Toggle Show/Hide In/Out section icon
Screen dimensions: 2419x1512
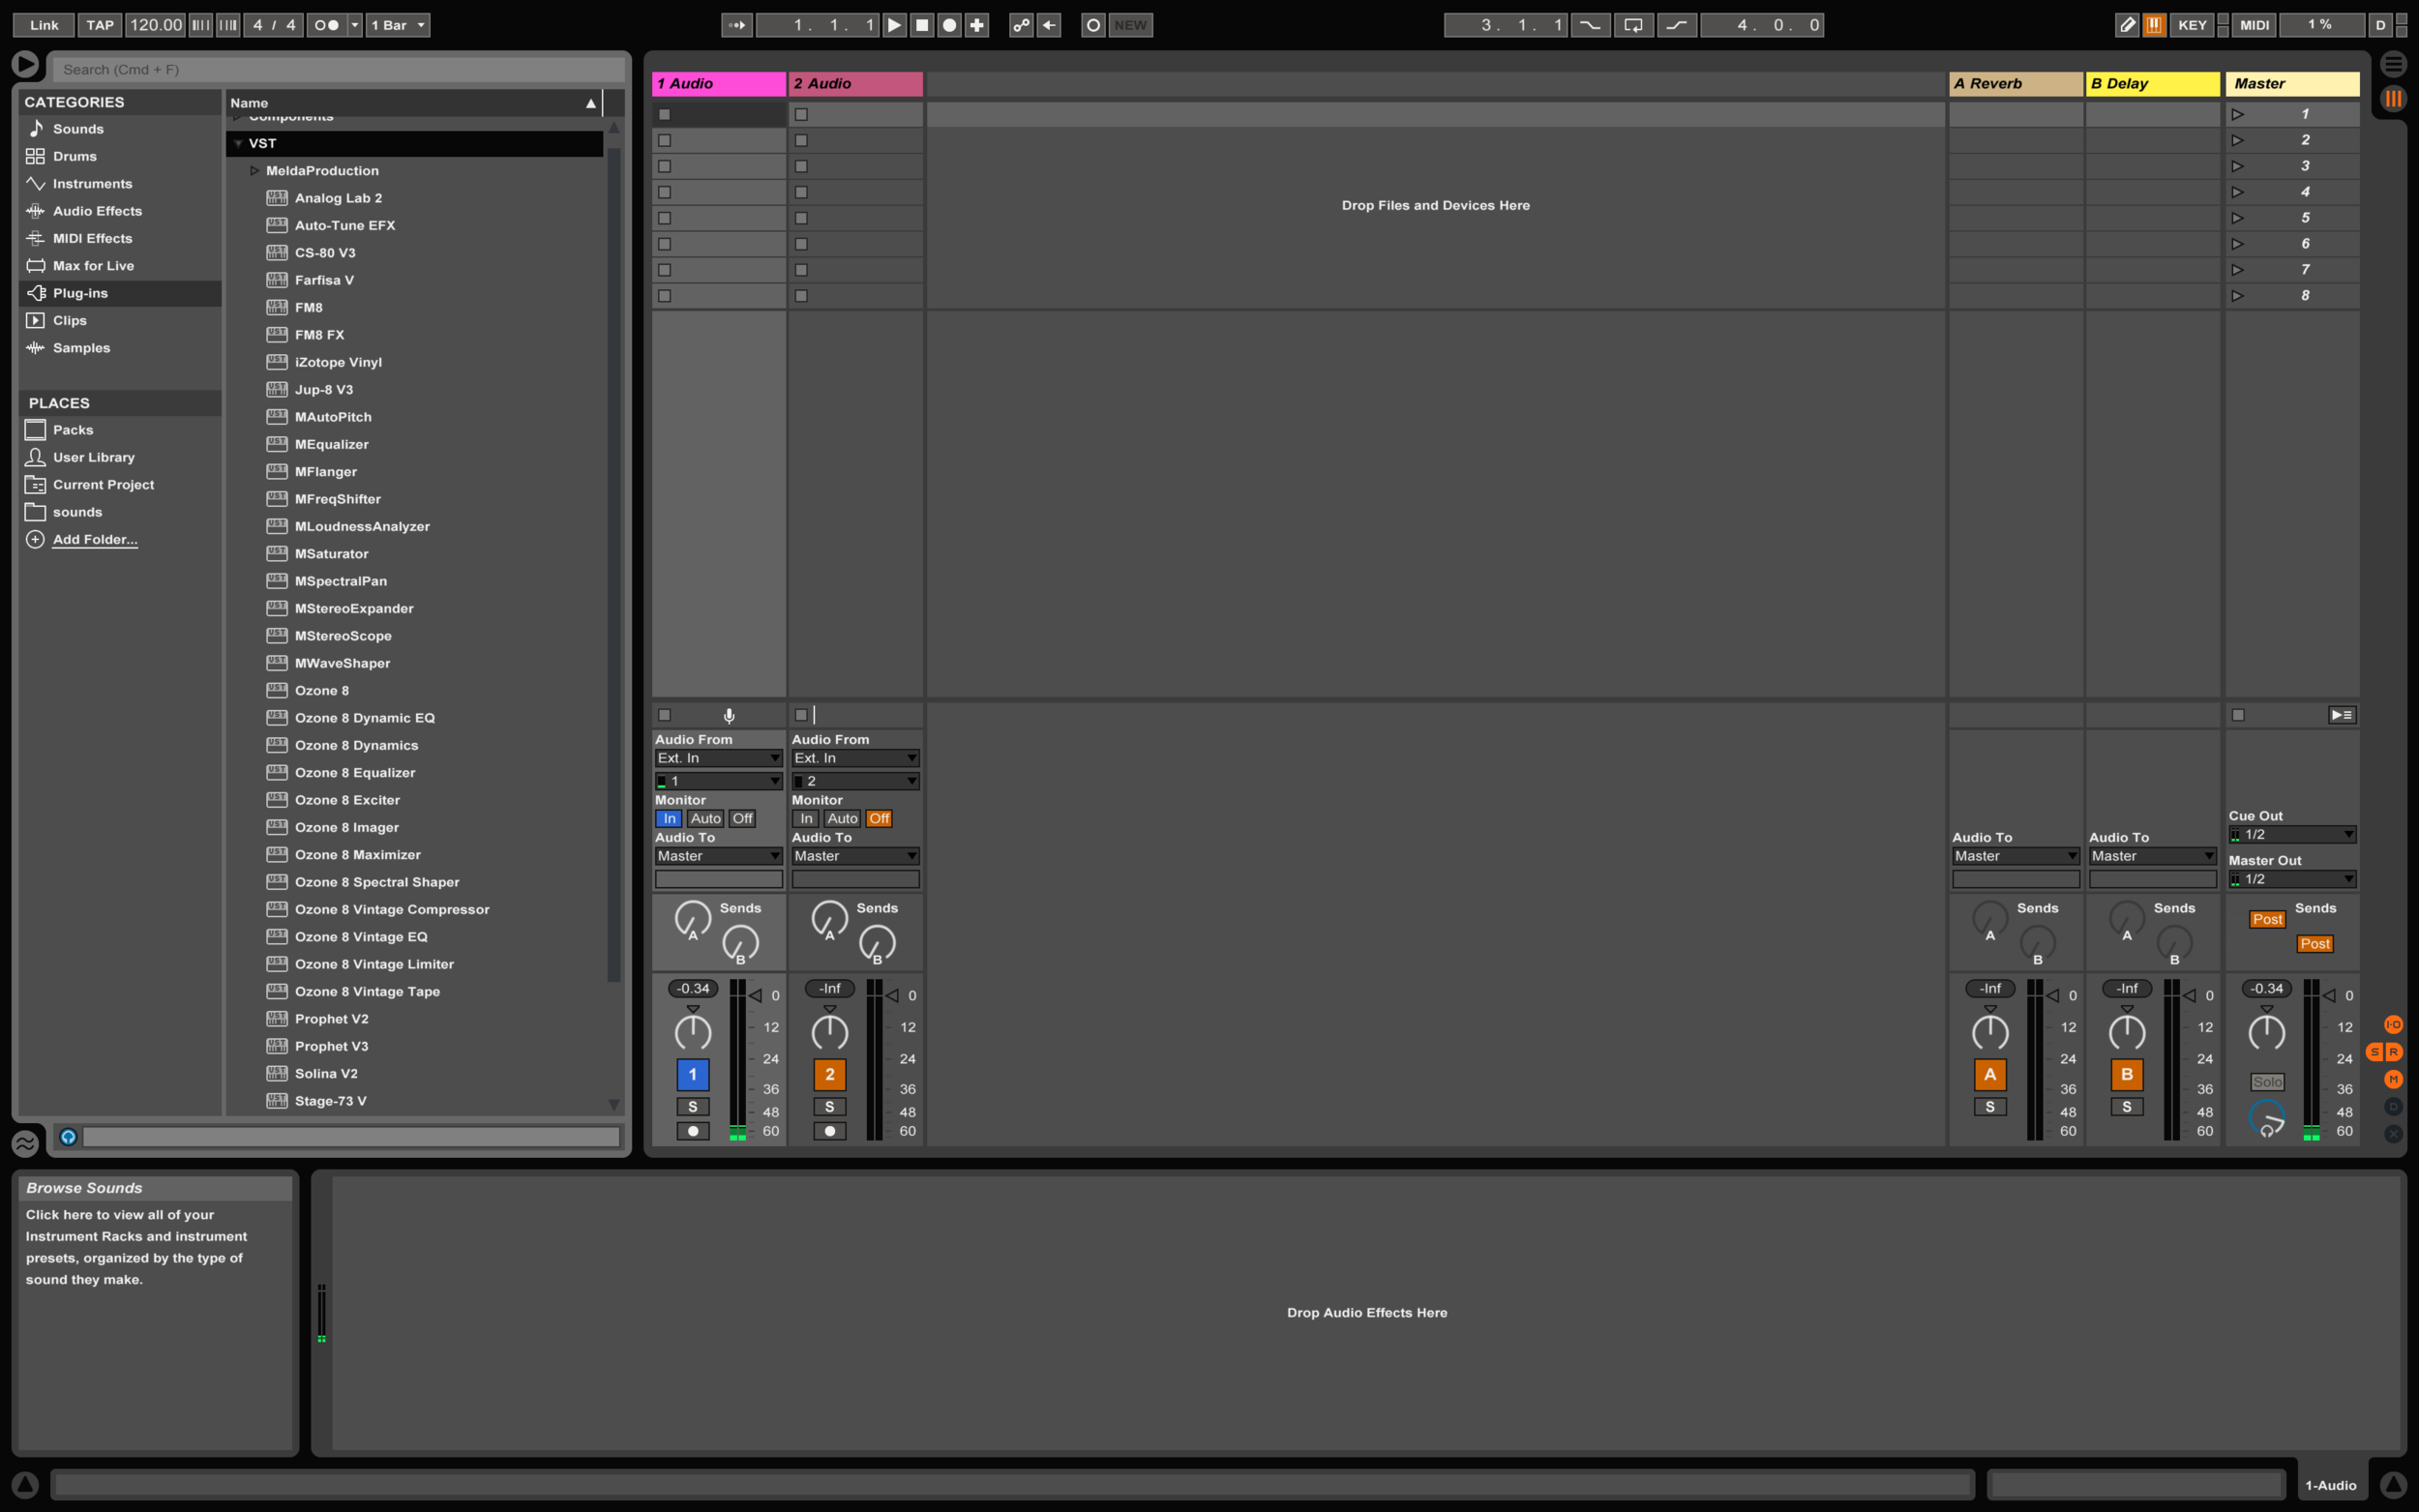(x=2393, y=1025)
